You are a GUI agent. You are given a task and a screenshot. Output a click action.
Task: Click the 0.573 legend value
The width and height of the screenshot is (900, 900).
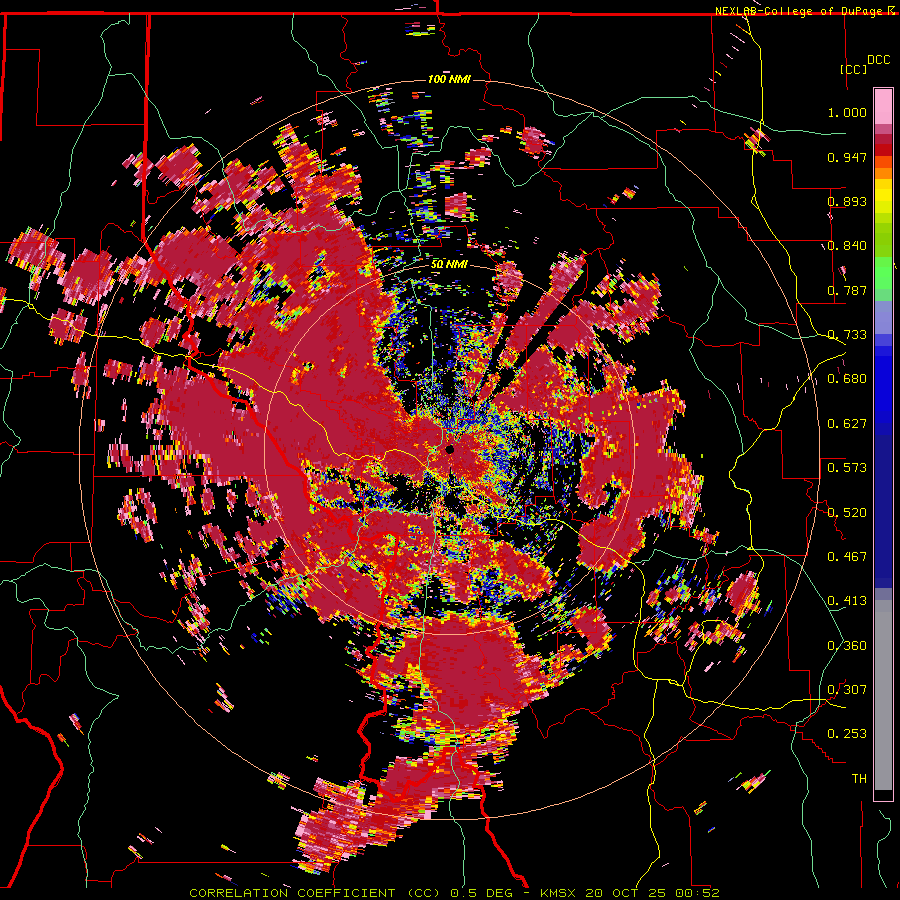(x=847, y=468)
